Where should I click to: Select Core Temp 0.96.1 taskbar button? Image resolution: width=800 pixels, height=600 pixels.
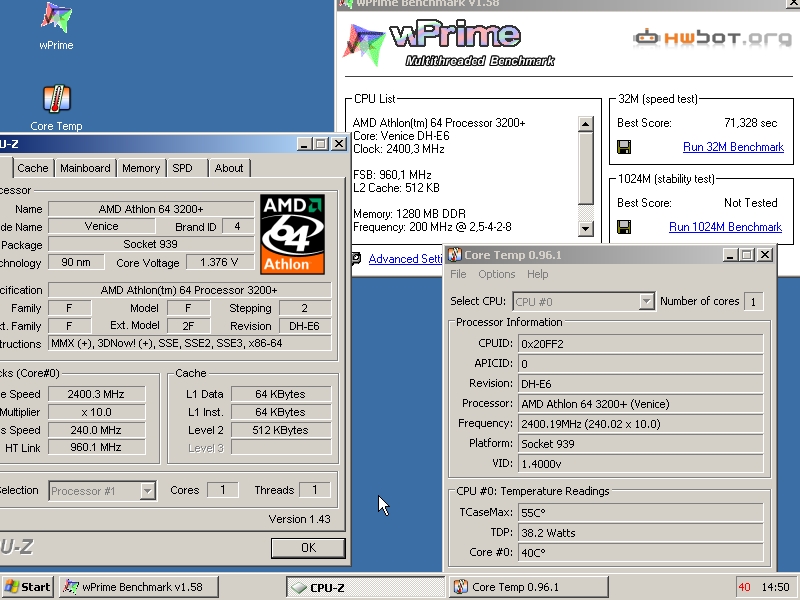click(529, 587)
